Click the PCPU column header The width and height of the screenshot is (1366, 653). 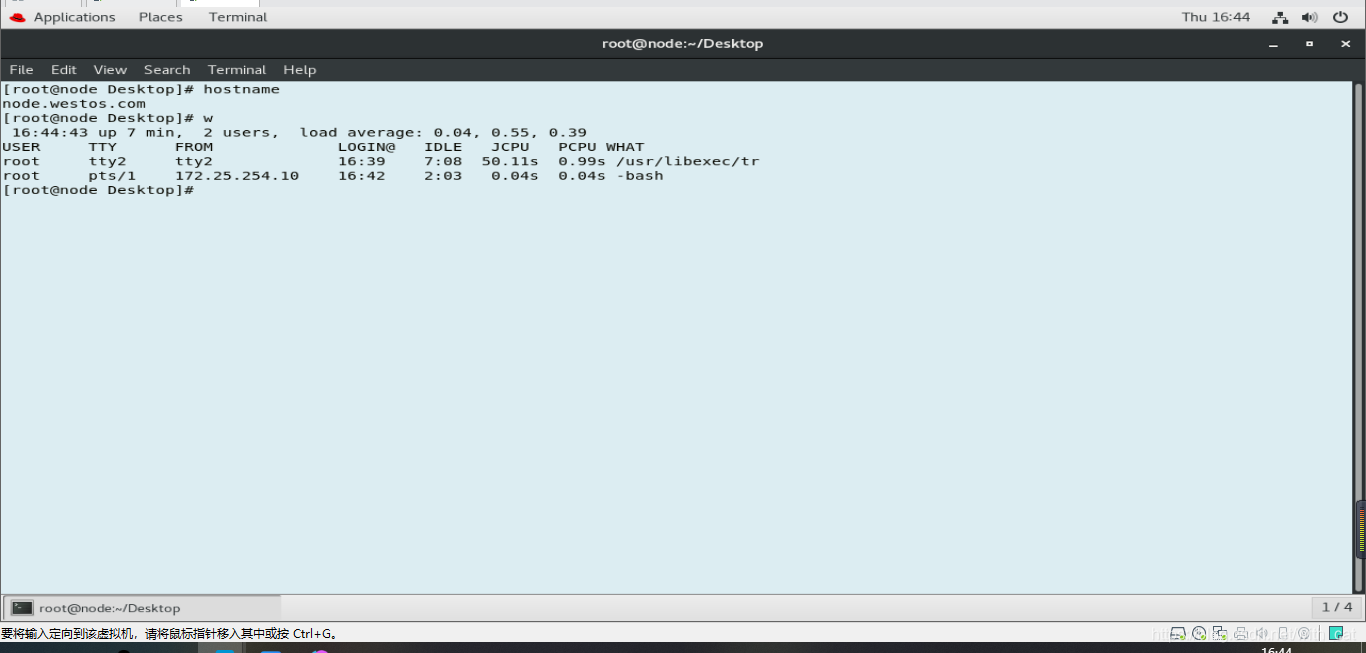577,147
